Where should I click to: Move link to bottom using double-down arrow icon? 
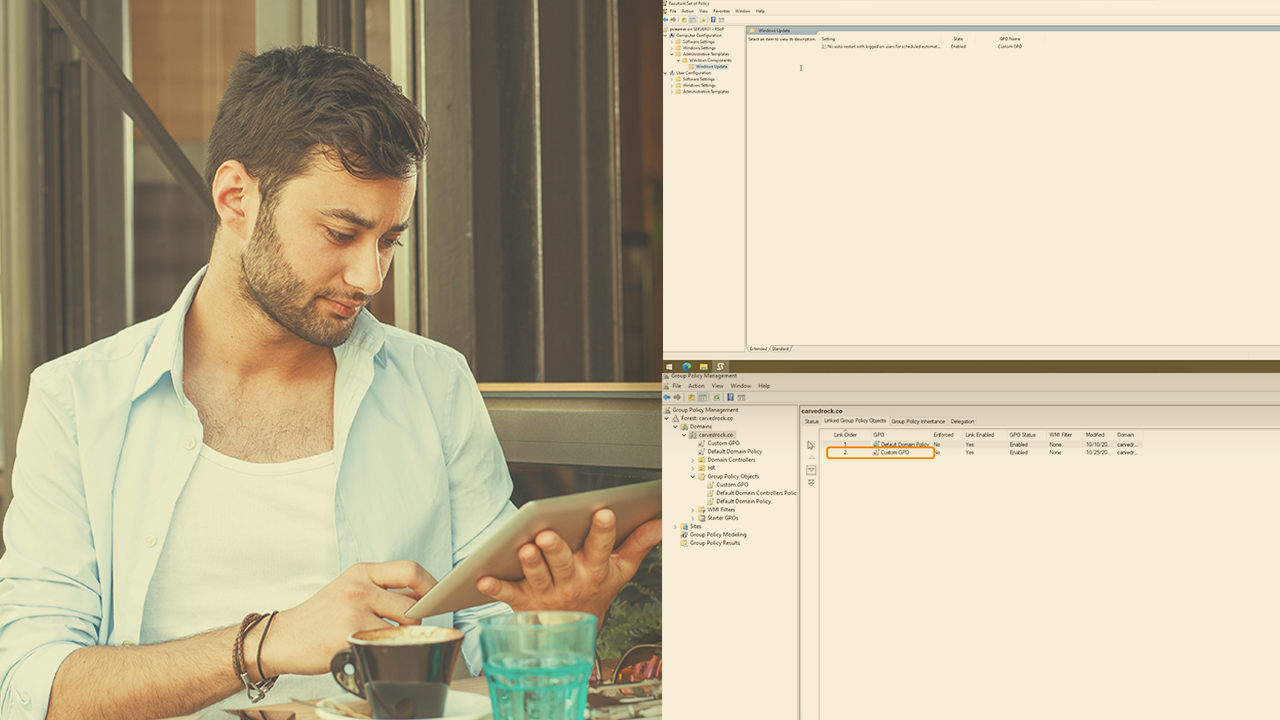(811, 483)
